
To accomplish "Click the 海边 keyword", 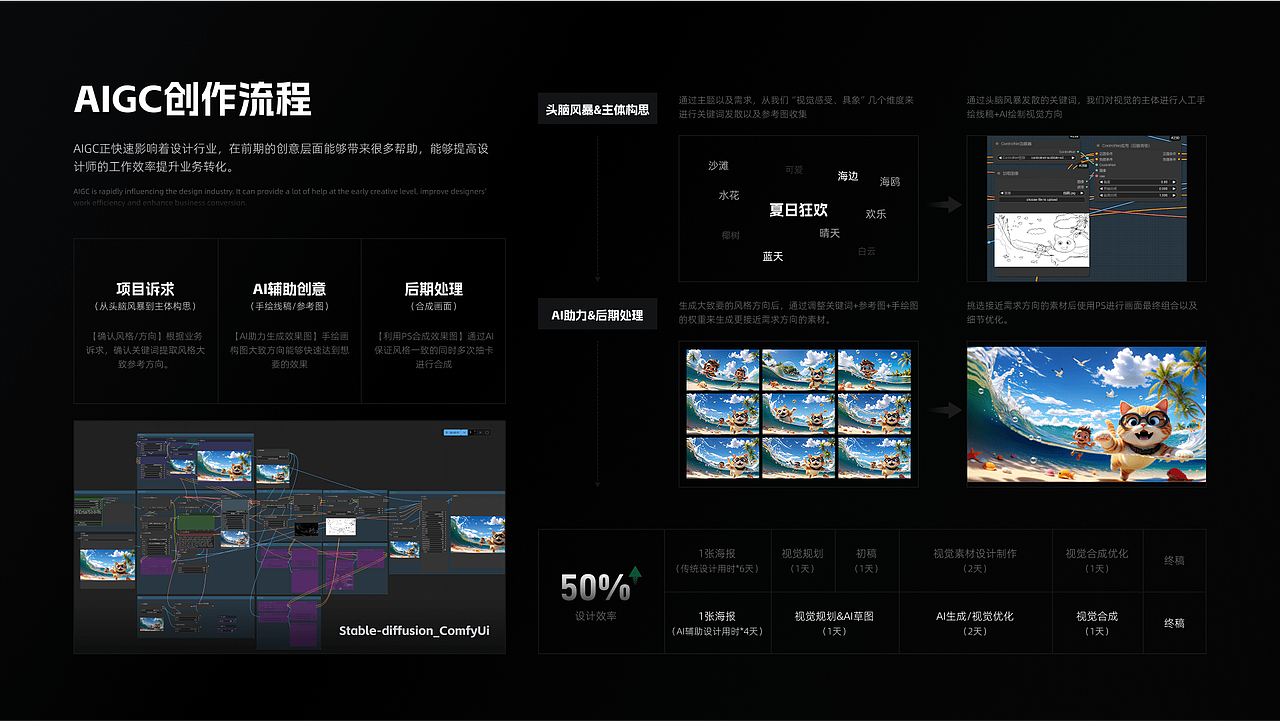I will click(847, 176).
